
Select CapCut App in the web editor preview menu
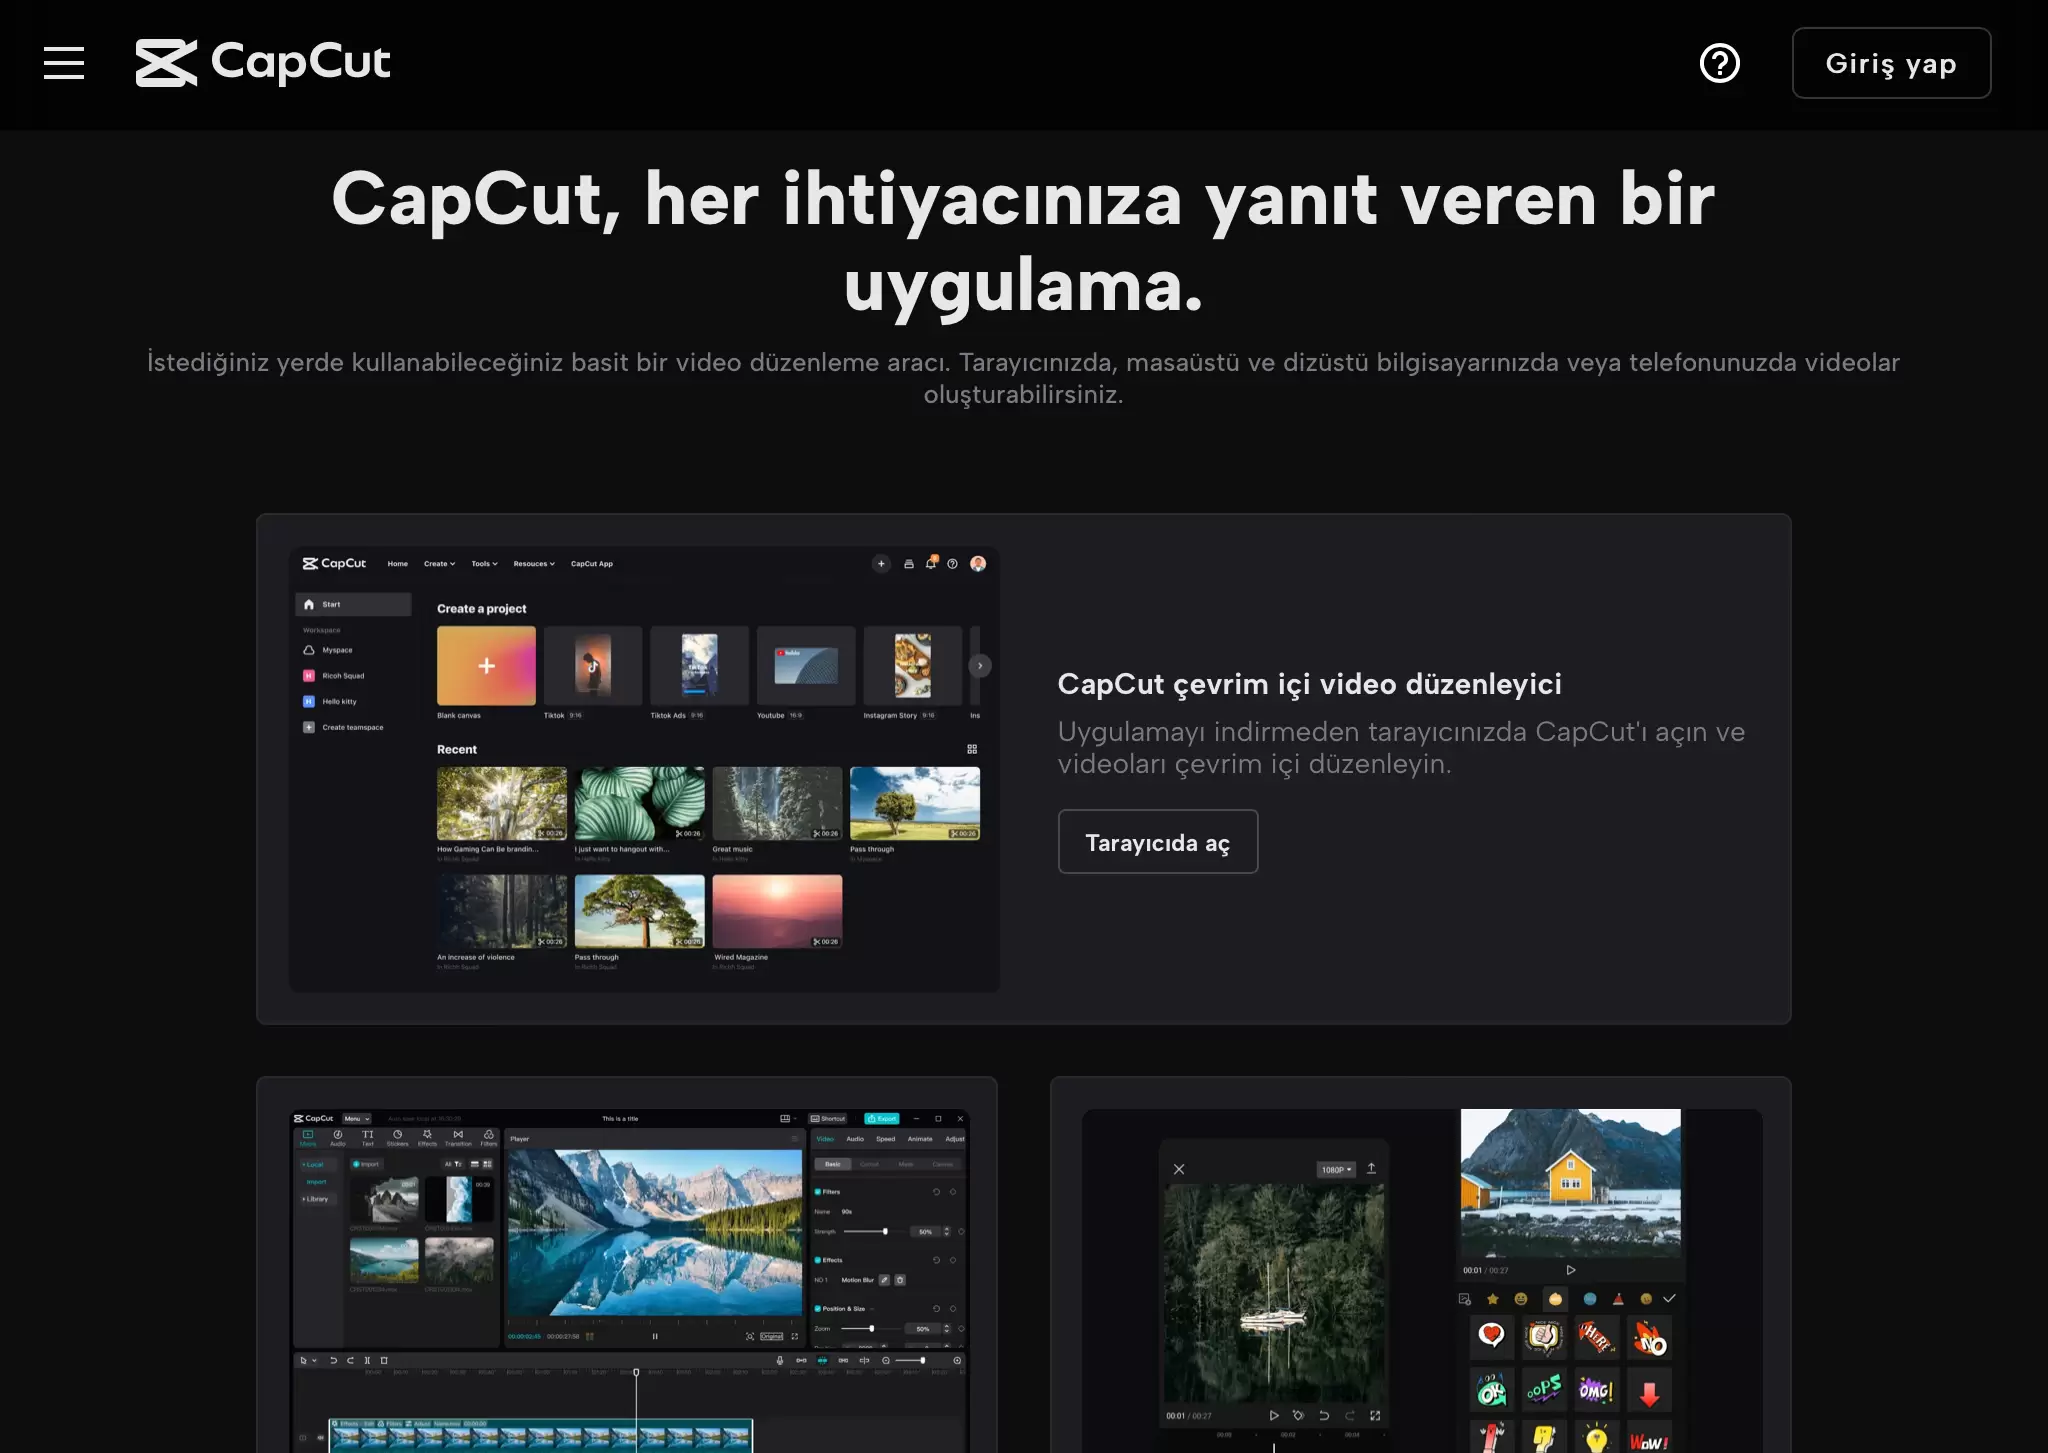coord(592,564)
